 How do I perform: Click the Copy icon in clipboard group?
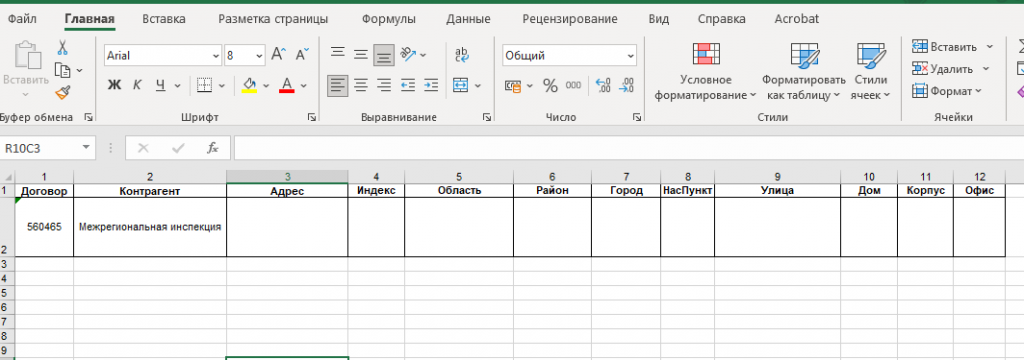[63, 69]
